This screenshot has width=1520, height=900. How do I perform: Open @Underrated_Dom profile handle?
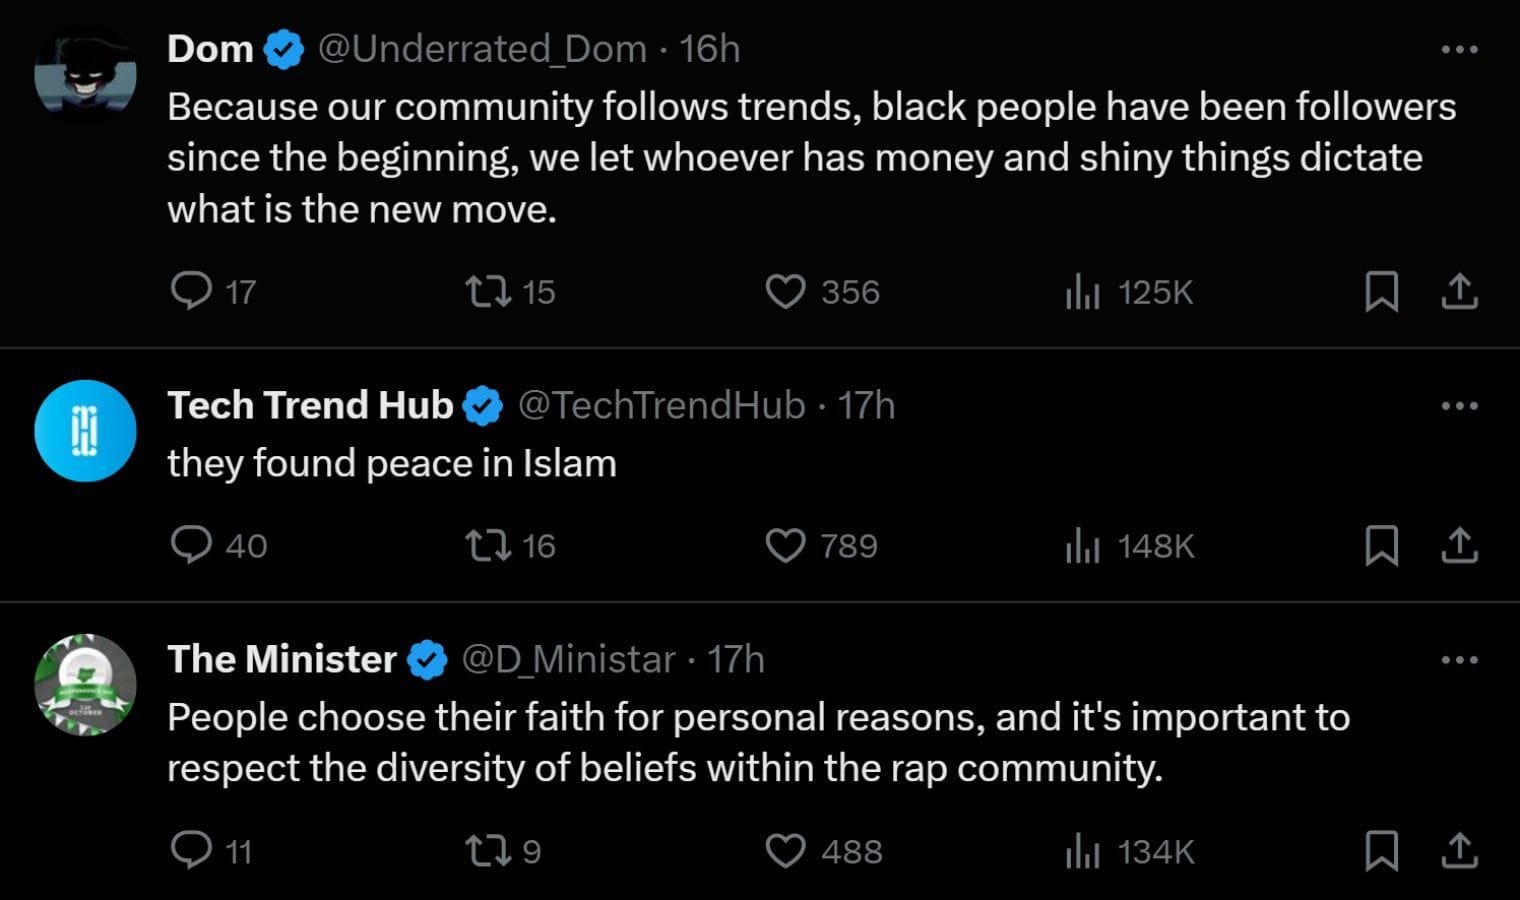482,49
